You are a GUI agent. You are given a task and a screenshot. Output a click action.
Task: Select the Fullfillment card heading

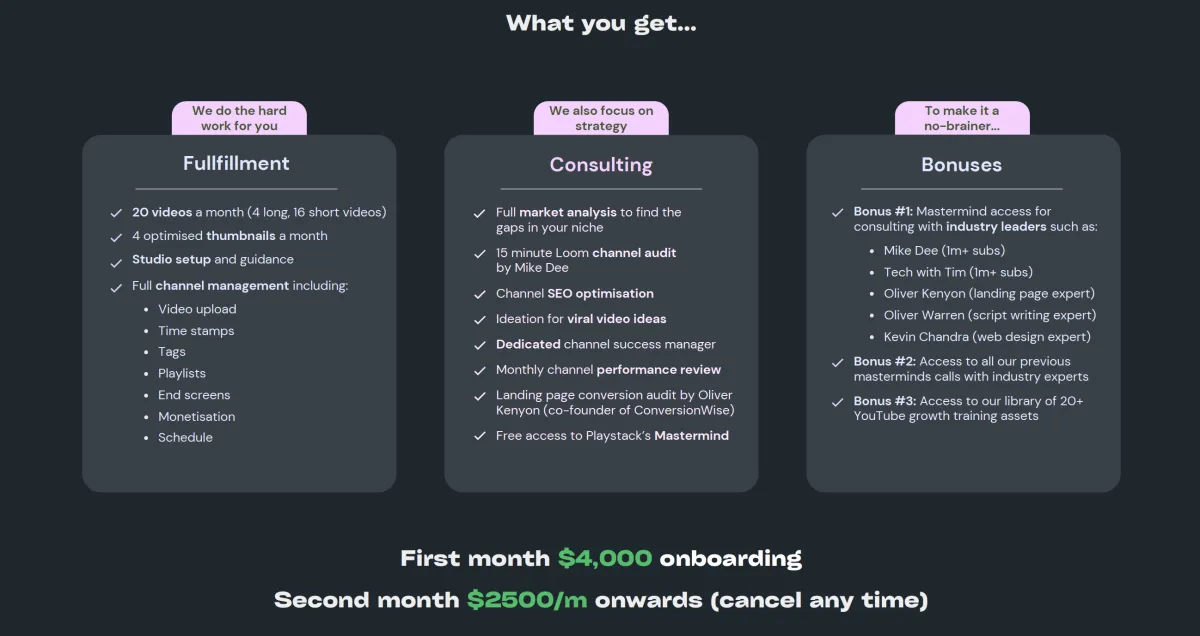click(236, 163)
